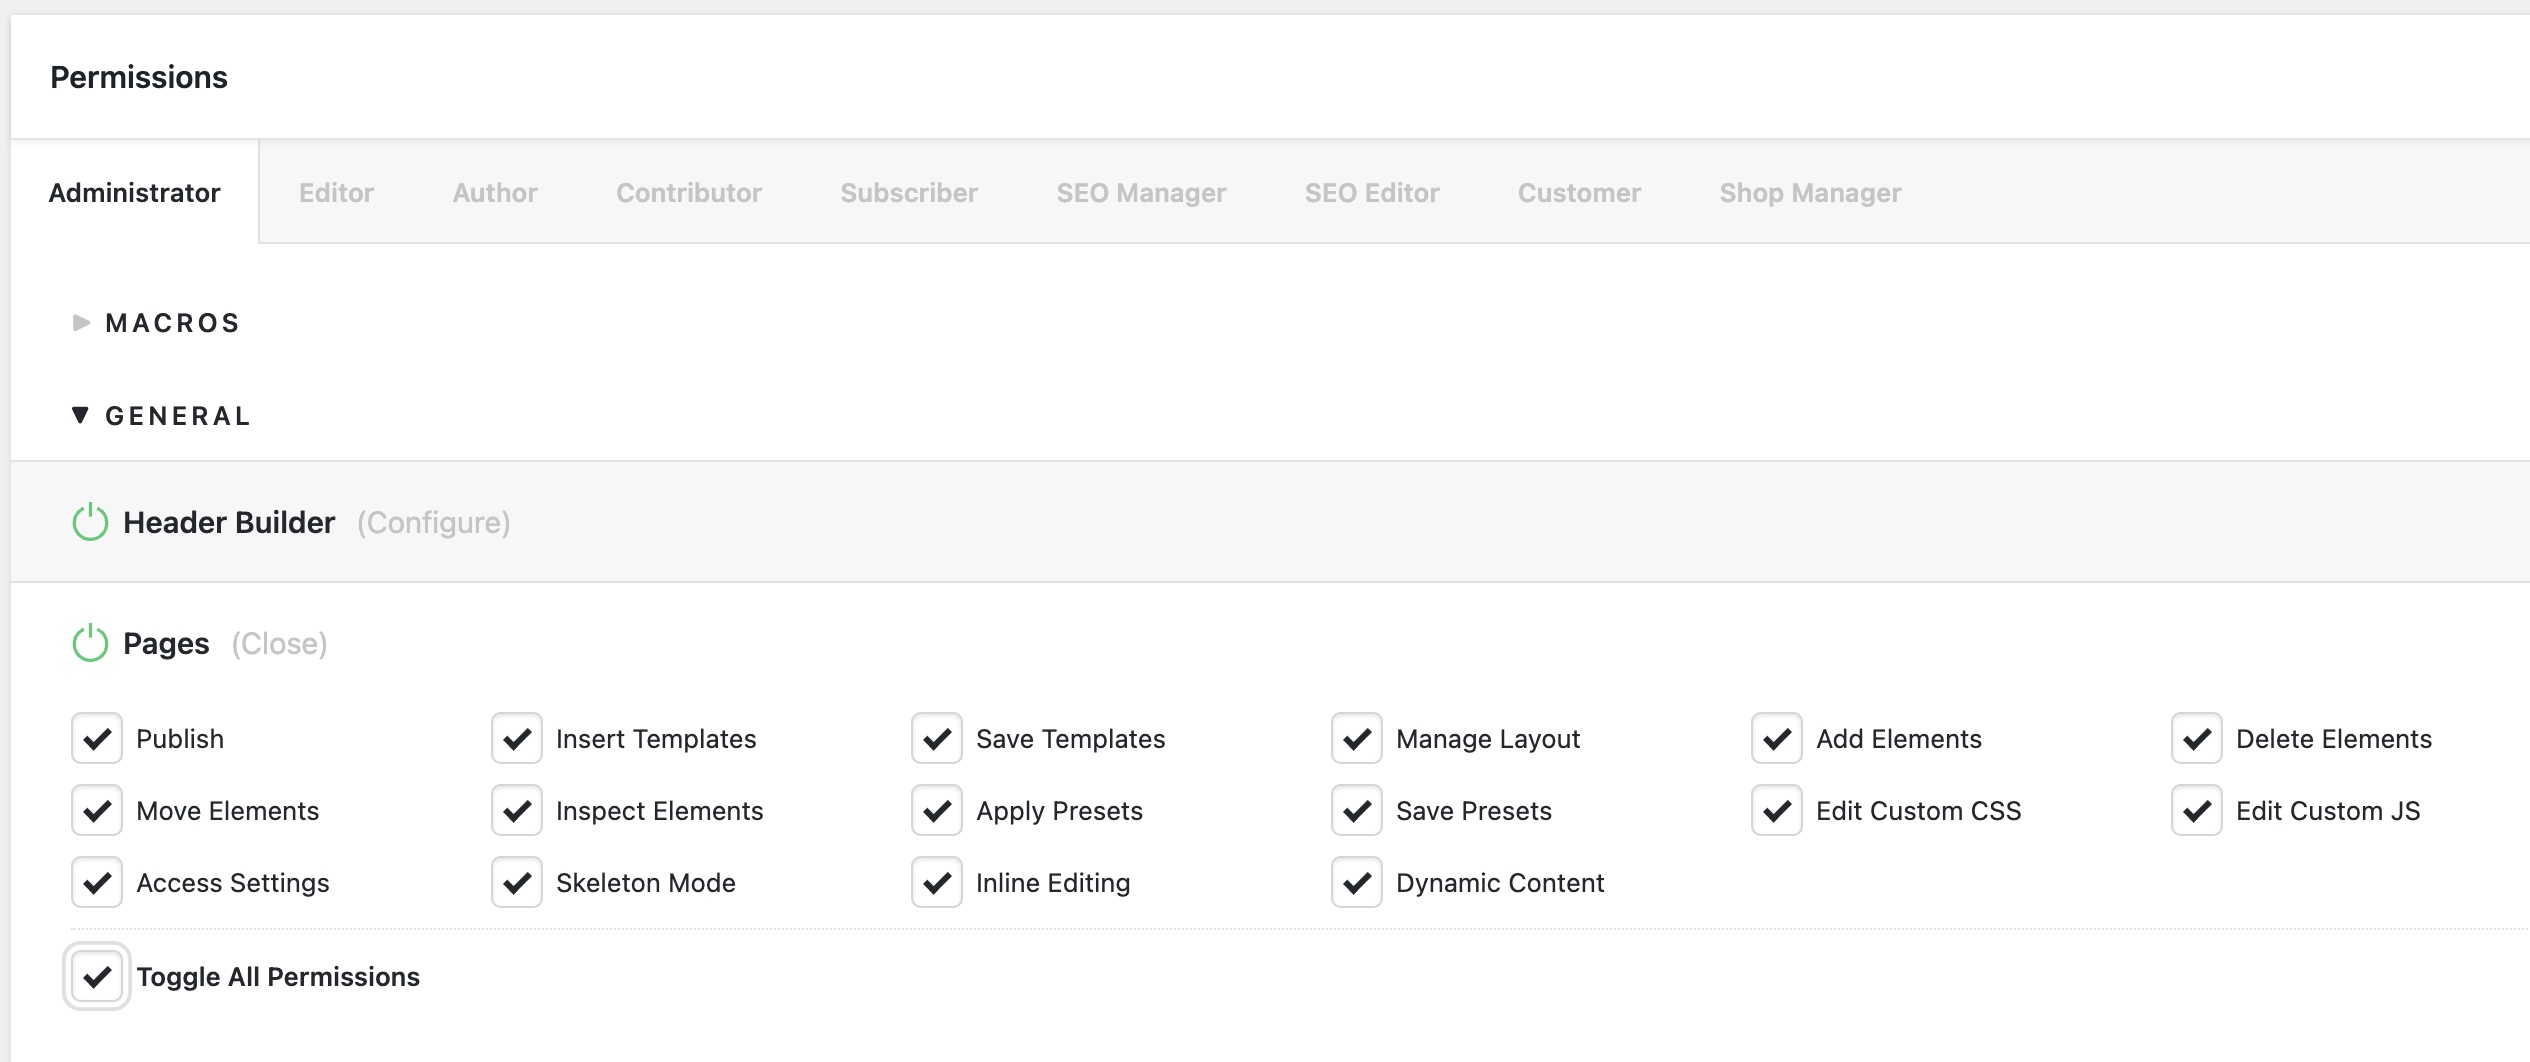Uncheck the Inline Editing option

coord(937,883)
